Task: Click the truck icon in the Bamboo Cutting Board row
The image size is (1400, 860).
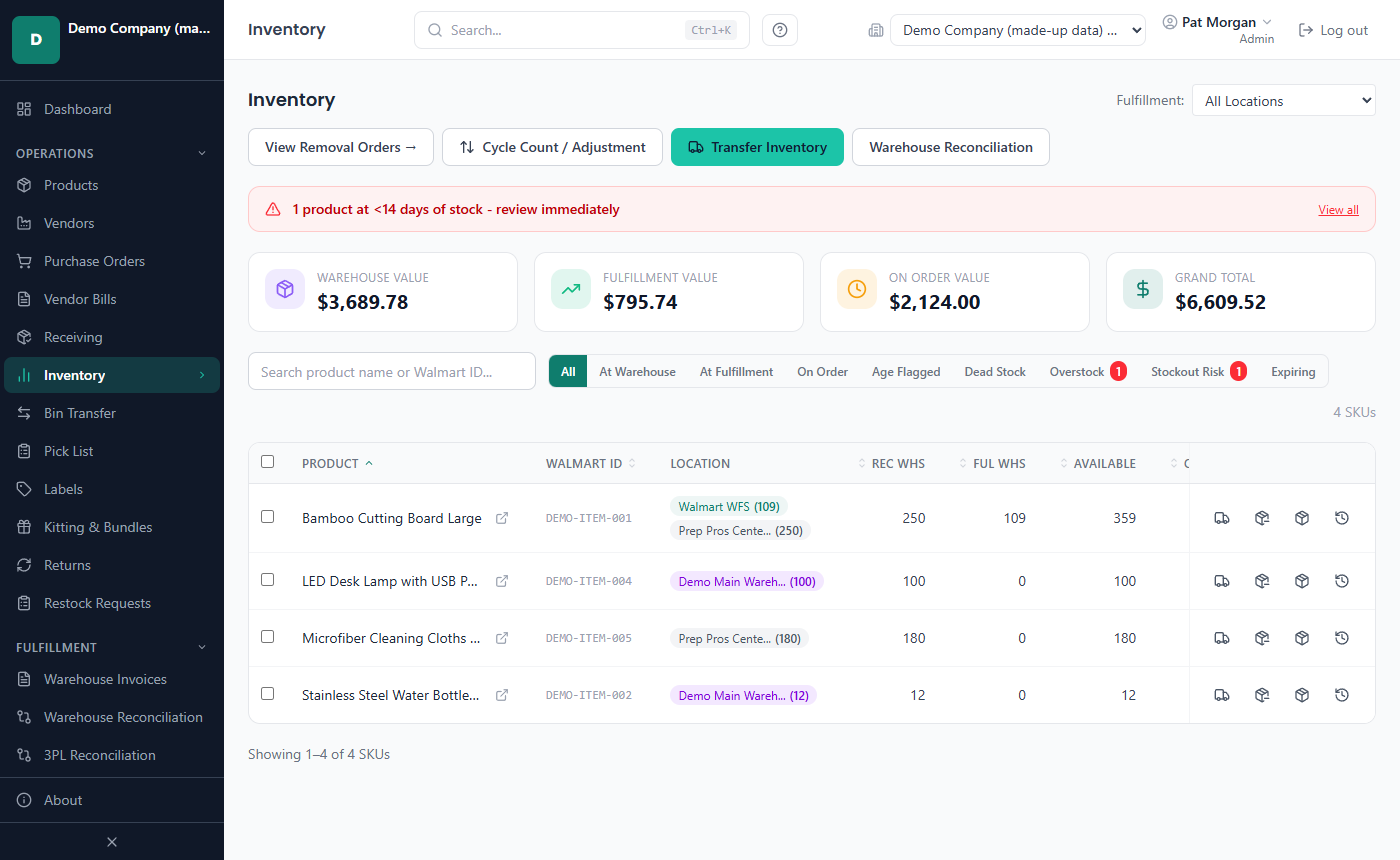Action: pyautogui.click(x=1222, y=518)
